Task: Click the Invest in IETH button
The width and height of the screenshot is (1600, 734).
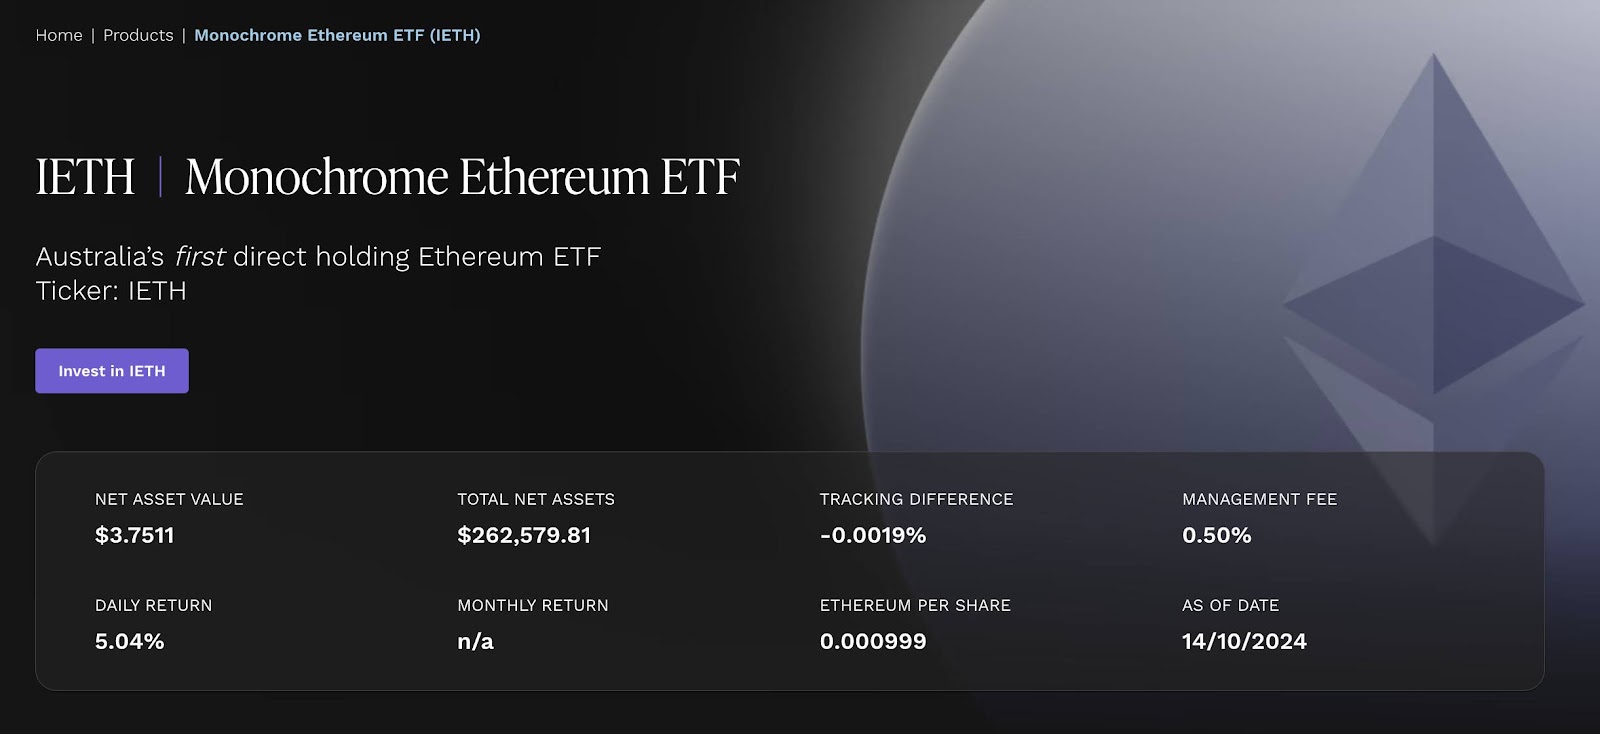Action: (x=112, y=371)
